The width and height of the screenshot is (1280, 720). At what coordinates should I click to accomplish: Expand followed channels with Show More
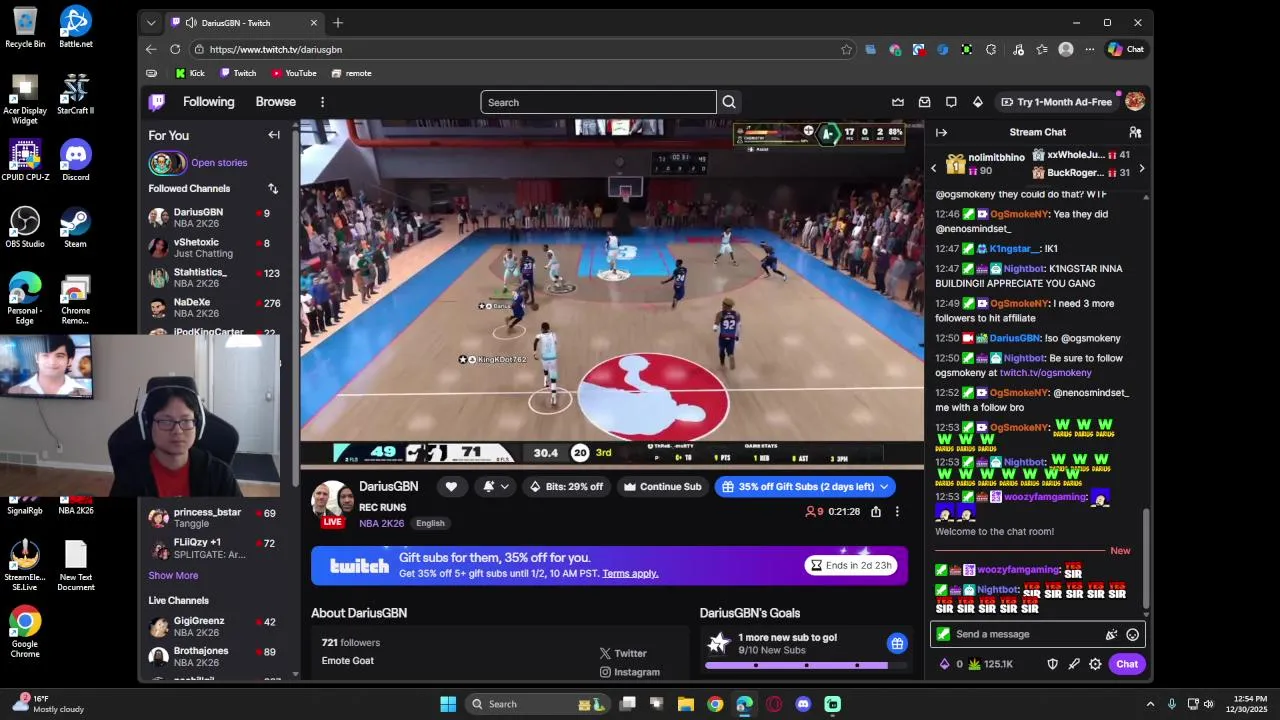173,575
